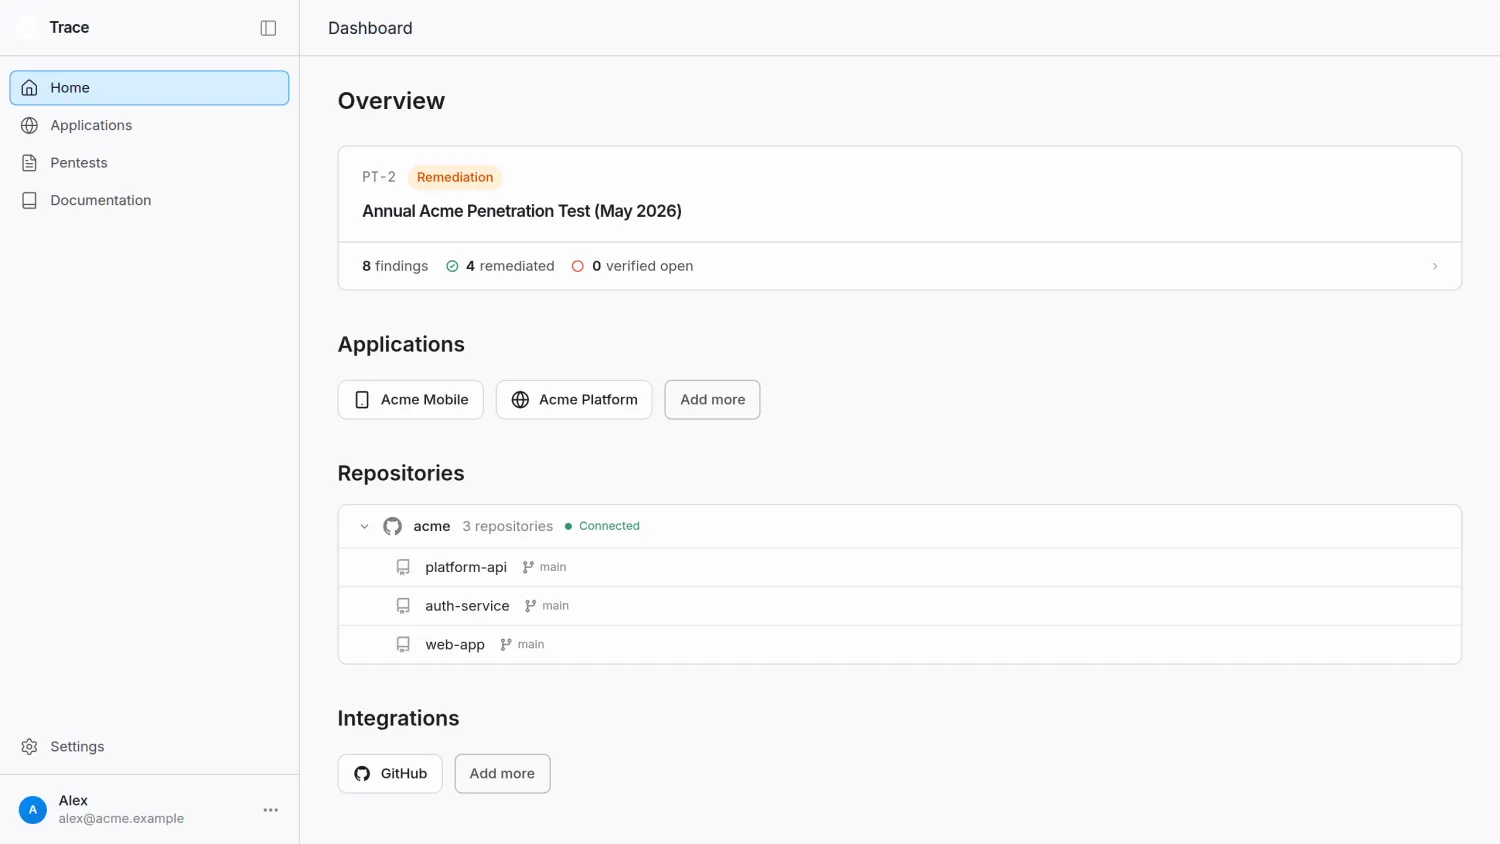The width and height of the screenshot is (1500, 844).
Task: Click the 3 repositories label
Action: 507,526
